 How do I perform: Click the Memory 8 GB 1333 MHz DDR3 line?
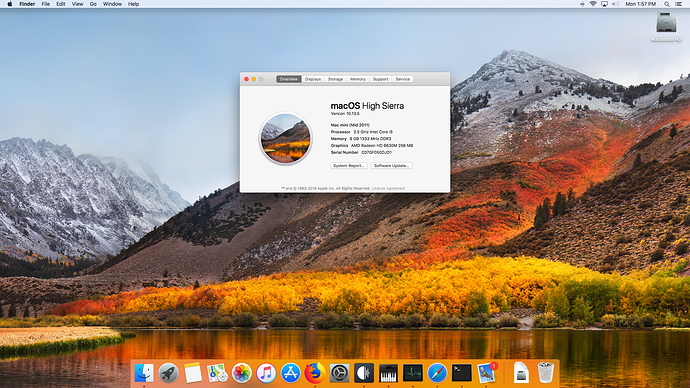pos(361,139)
